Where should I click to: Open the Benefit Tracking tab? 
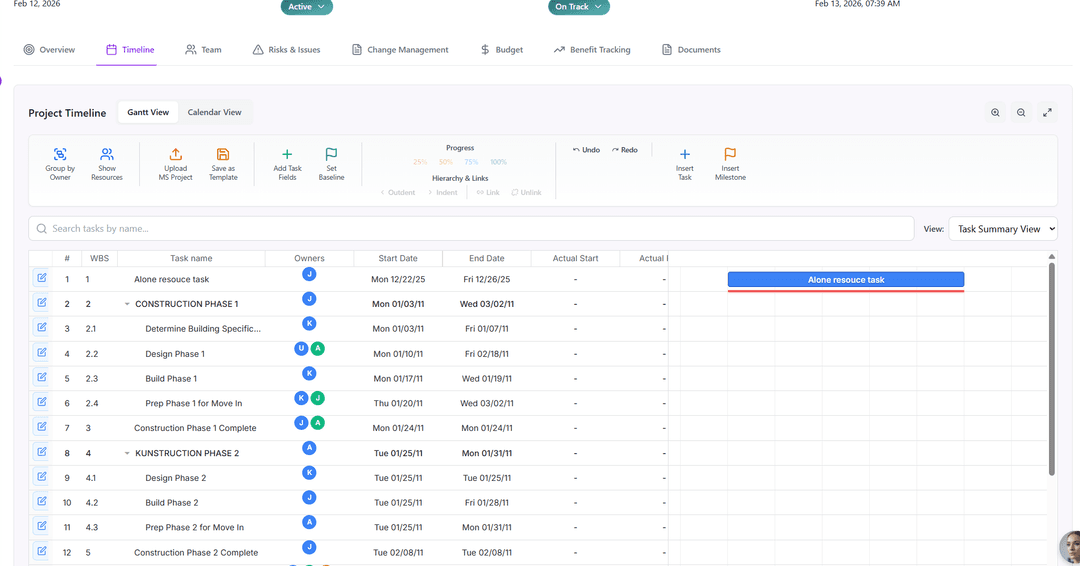click(592, 50)
